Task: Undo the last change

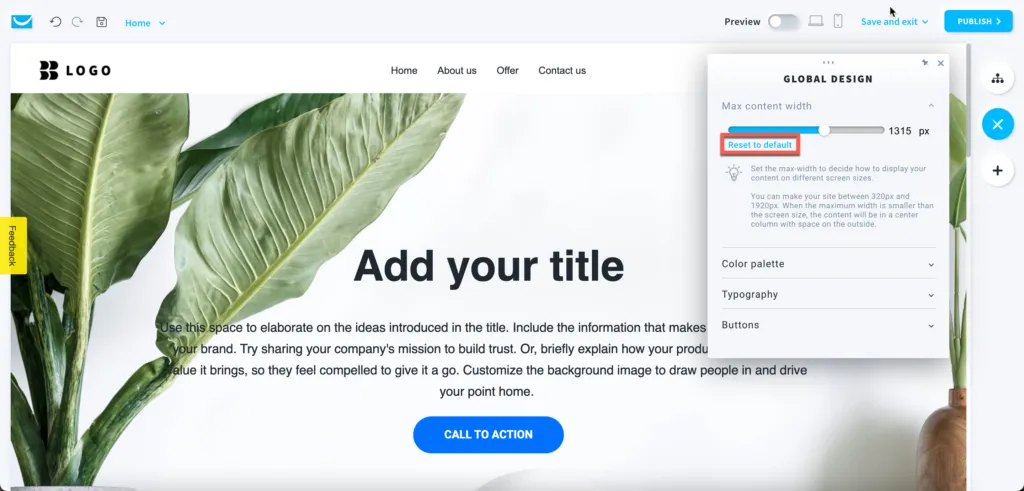Action: tap(56, 22)
